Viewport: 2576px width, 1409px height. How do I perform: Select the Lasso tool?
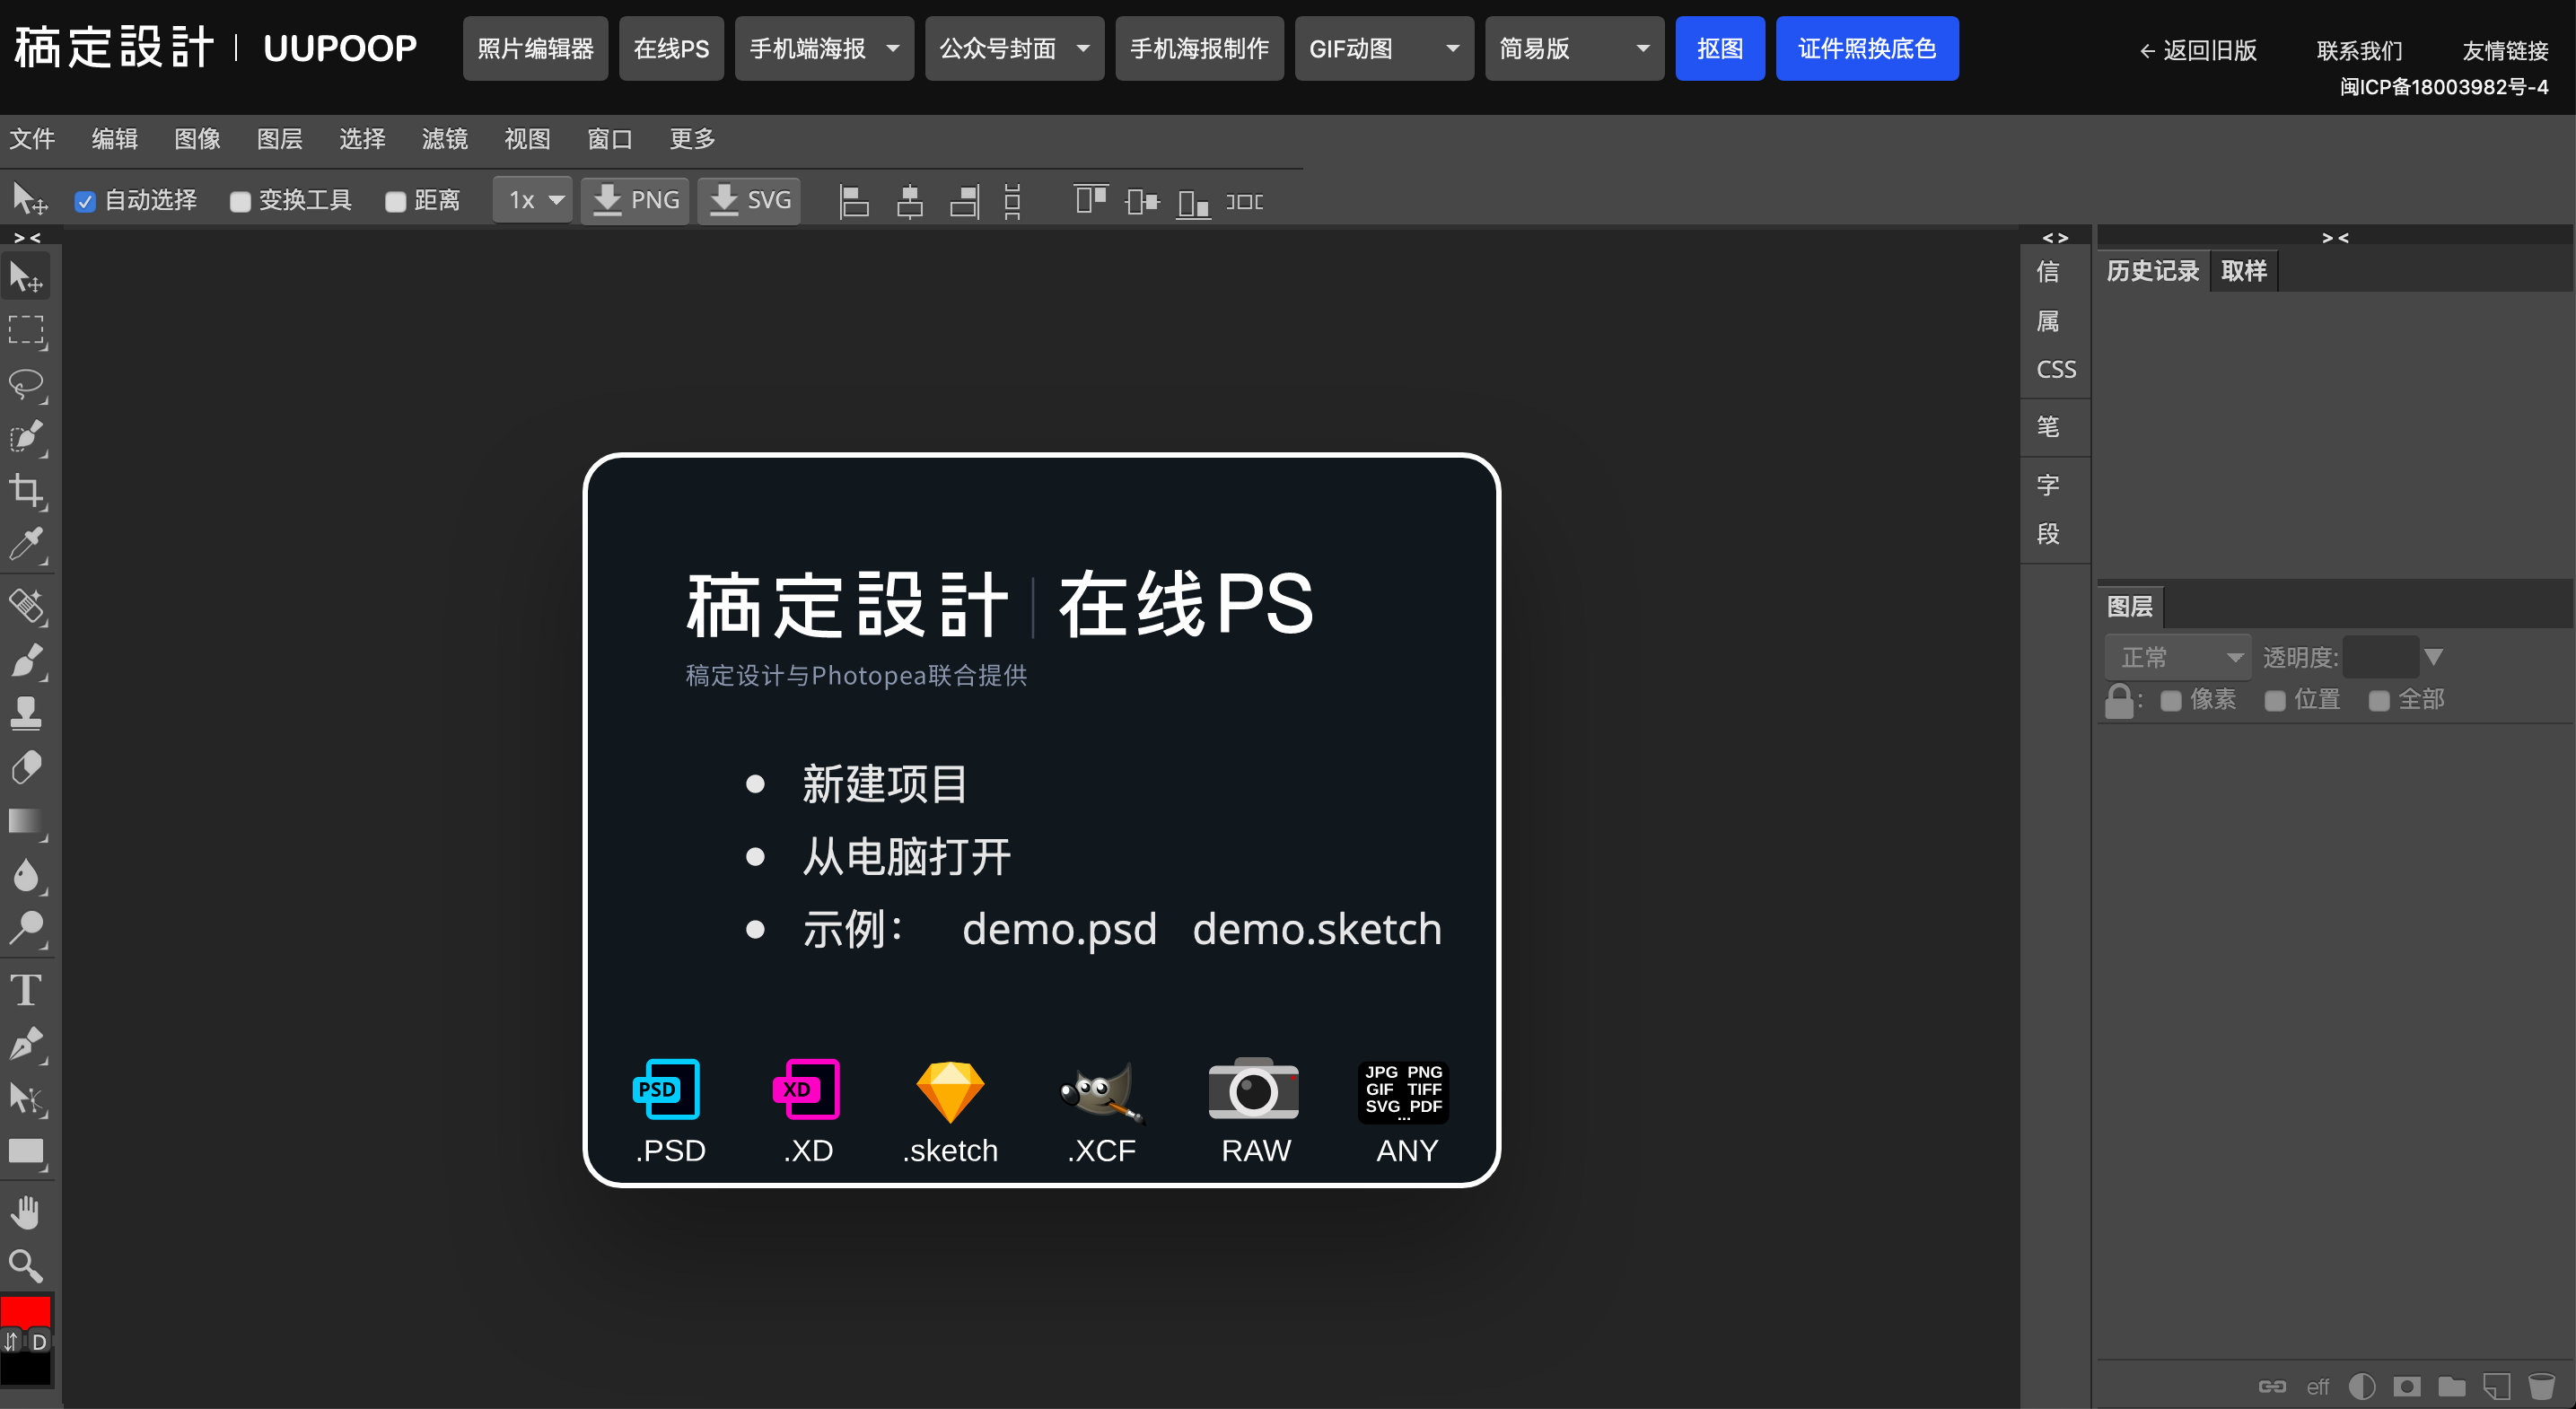coord(26,384)
